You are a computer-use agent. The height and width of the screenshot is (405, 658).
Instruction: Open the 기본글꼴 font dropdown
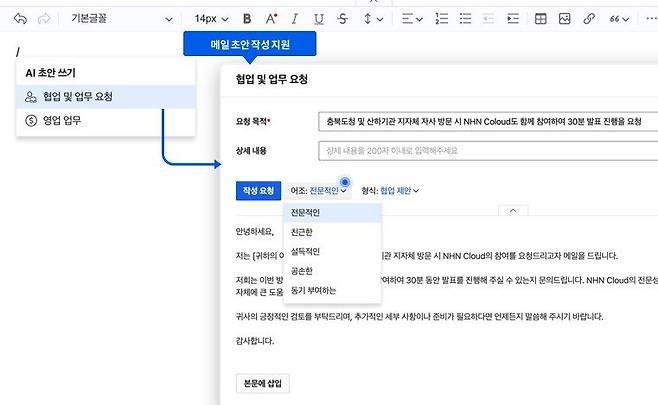point(121,19)
